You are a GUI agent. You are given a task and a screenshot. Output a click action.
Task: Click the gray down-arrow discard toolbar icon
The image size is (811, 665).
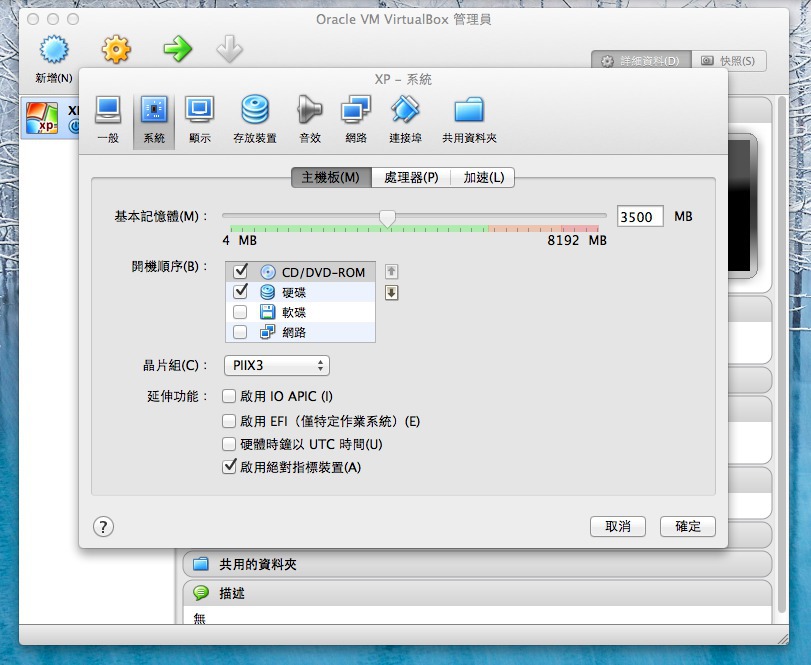point(229,49)
